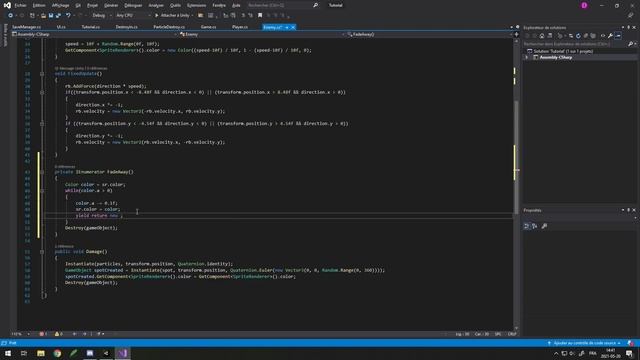This screenshot has height=360, width=640.
Task: Collapse the while loop outline block
Action: tap(42, 191)
